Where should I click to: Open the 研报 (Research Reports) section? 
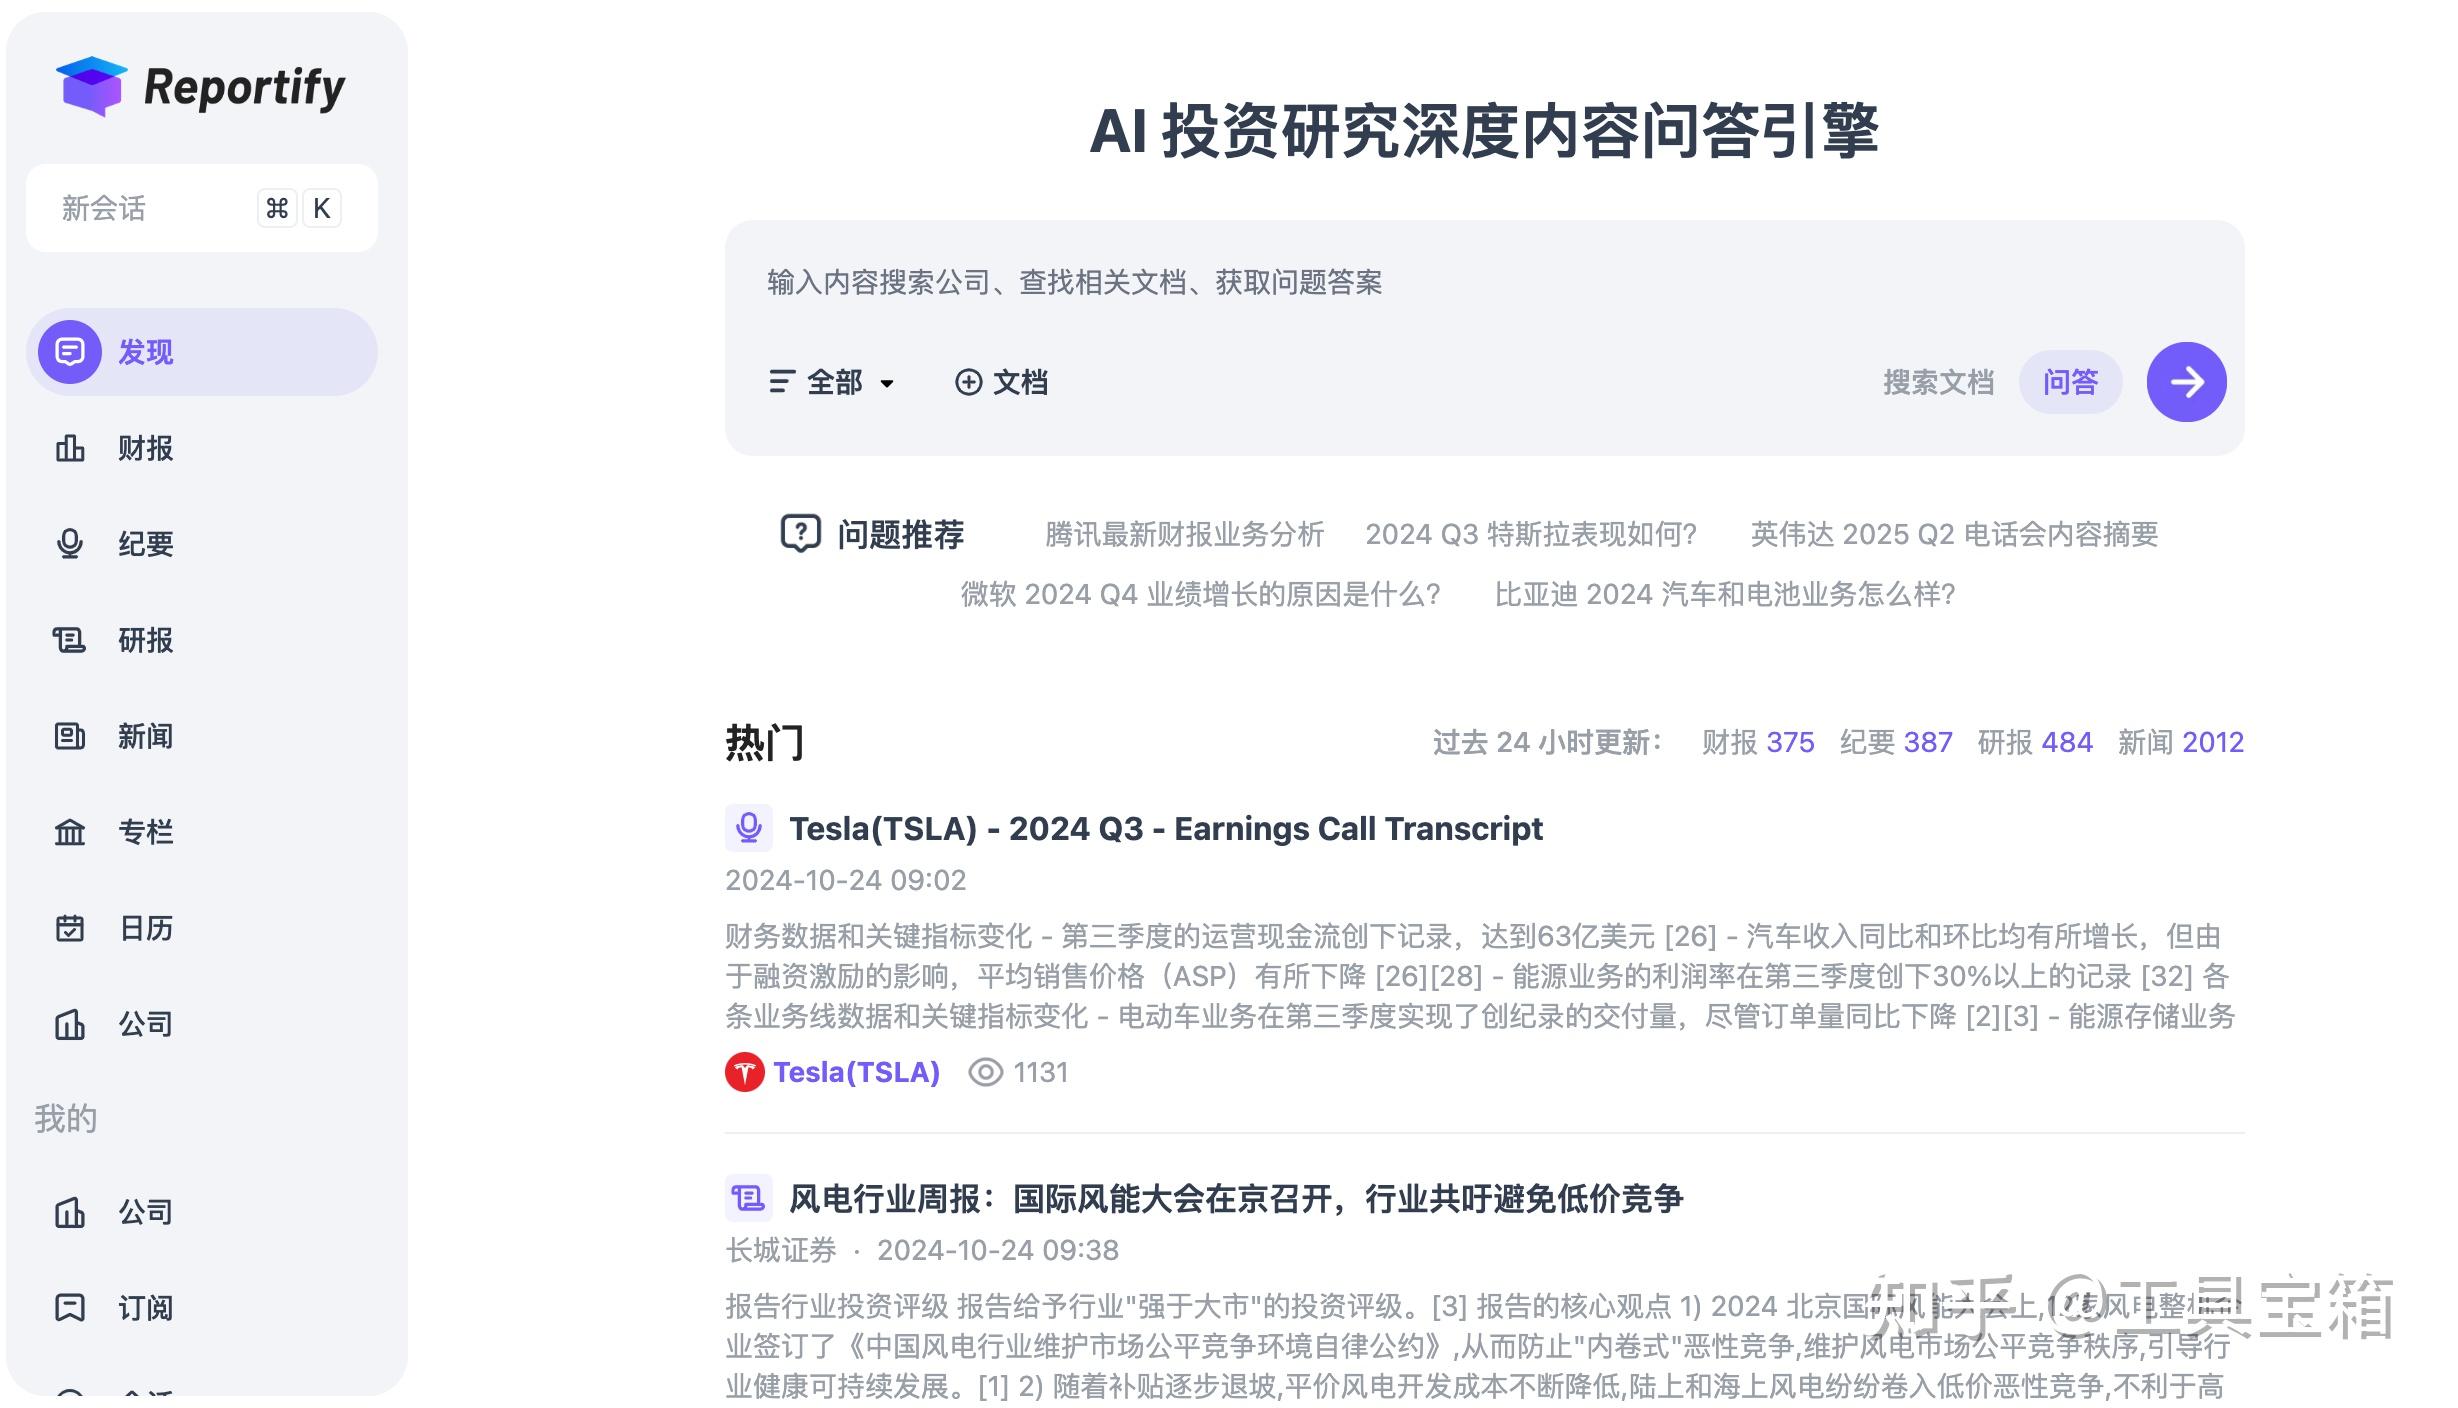coord(145,640)
